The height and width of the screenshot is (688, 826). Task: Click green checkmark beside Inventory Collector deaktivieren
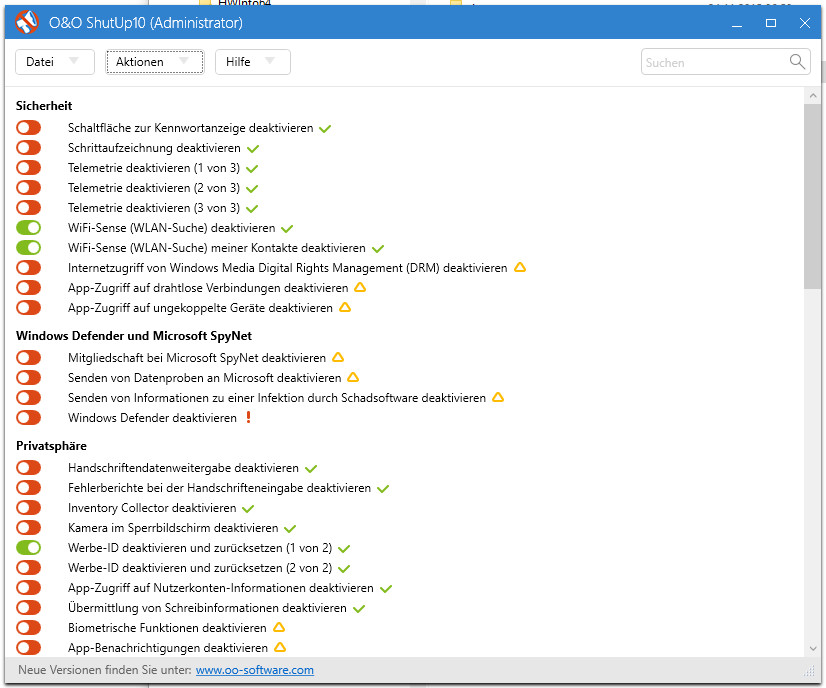coord(248,508)
